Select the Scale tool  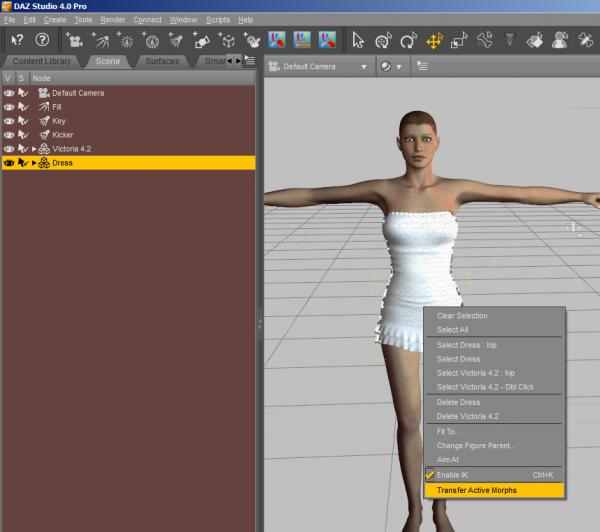click(x=459, y=40)
